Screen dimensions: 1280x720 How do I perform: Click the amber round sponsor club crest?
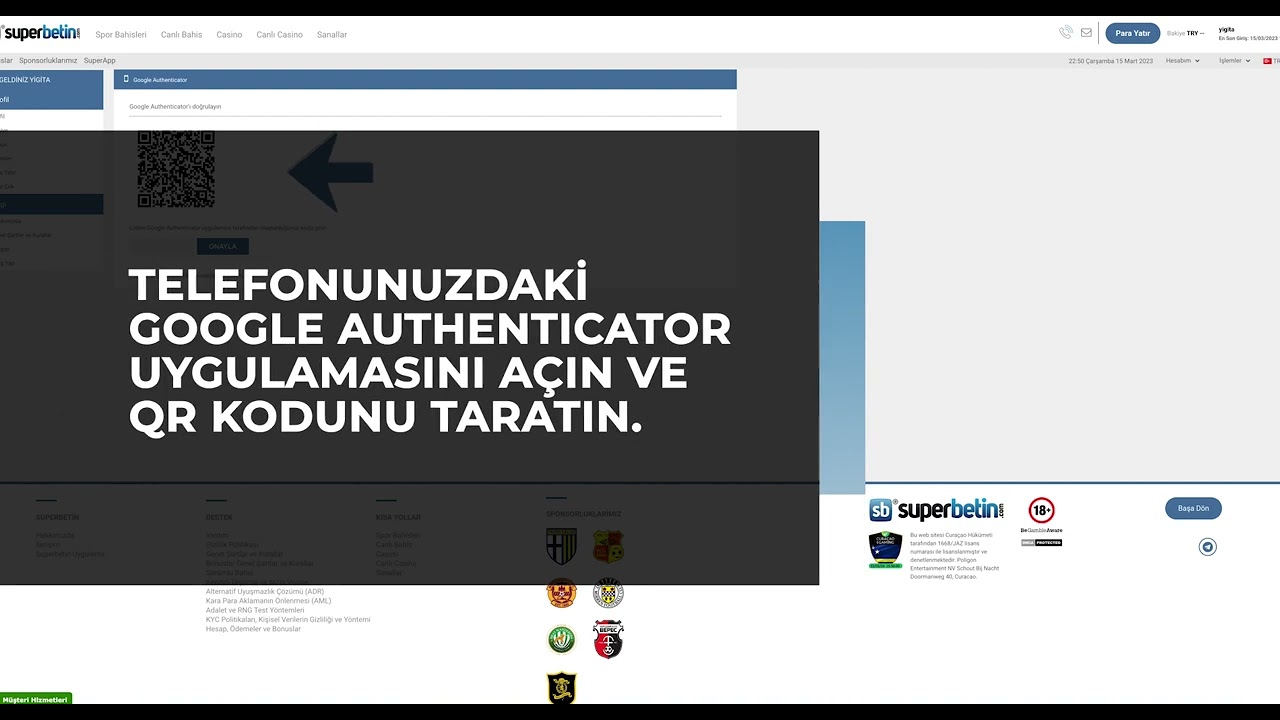pos(561,592)
